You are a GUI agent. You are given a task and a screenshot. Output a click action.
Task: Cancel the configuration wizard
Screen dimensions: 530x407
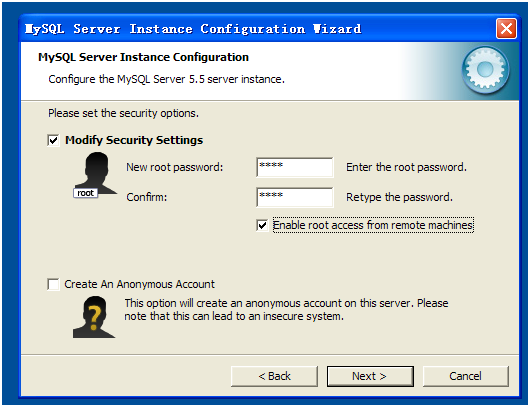point(465,376)
